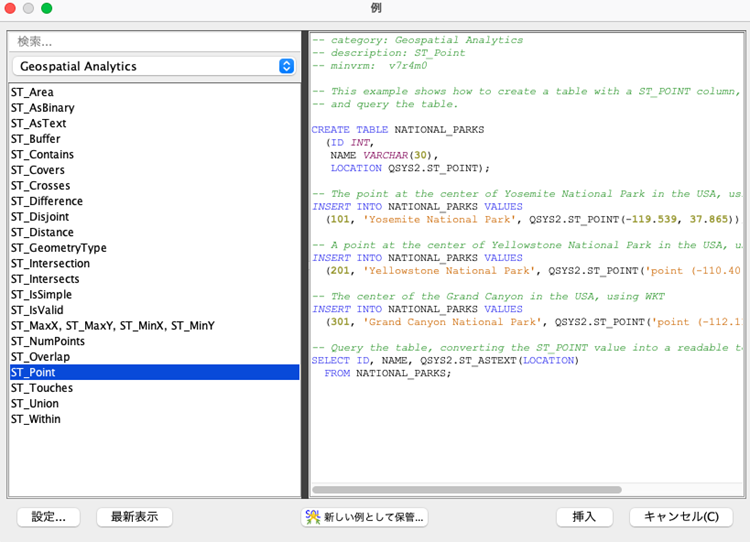Select the ST_Contains entry

42,155
